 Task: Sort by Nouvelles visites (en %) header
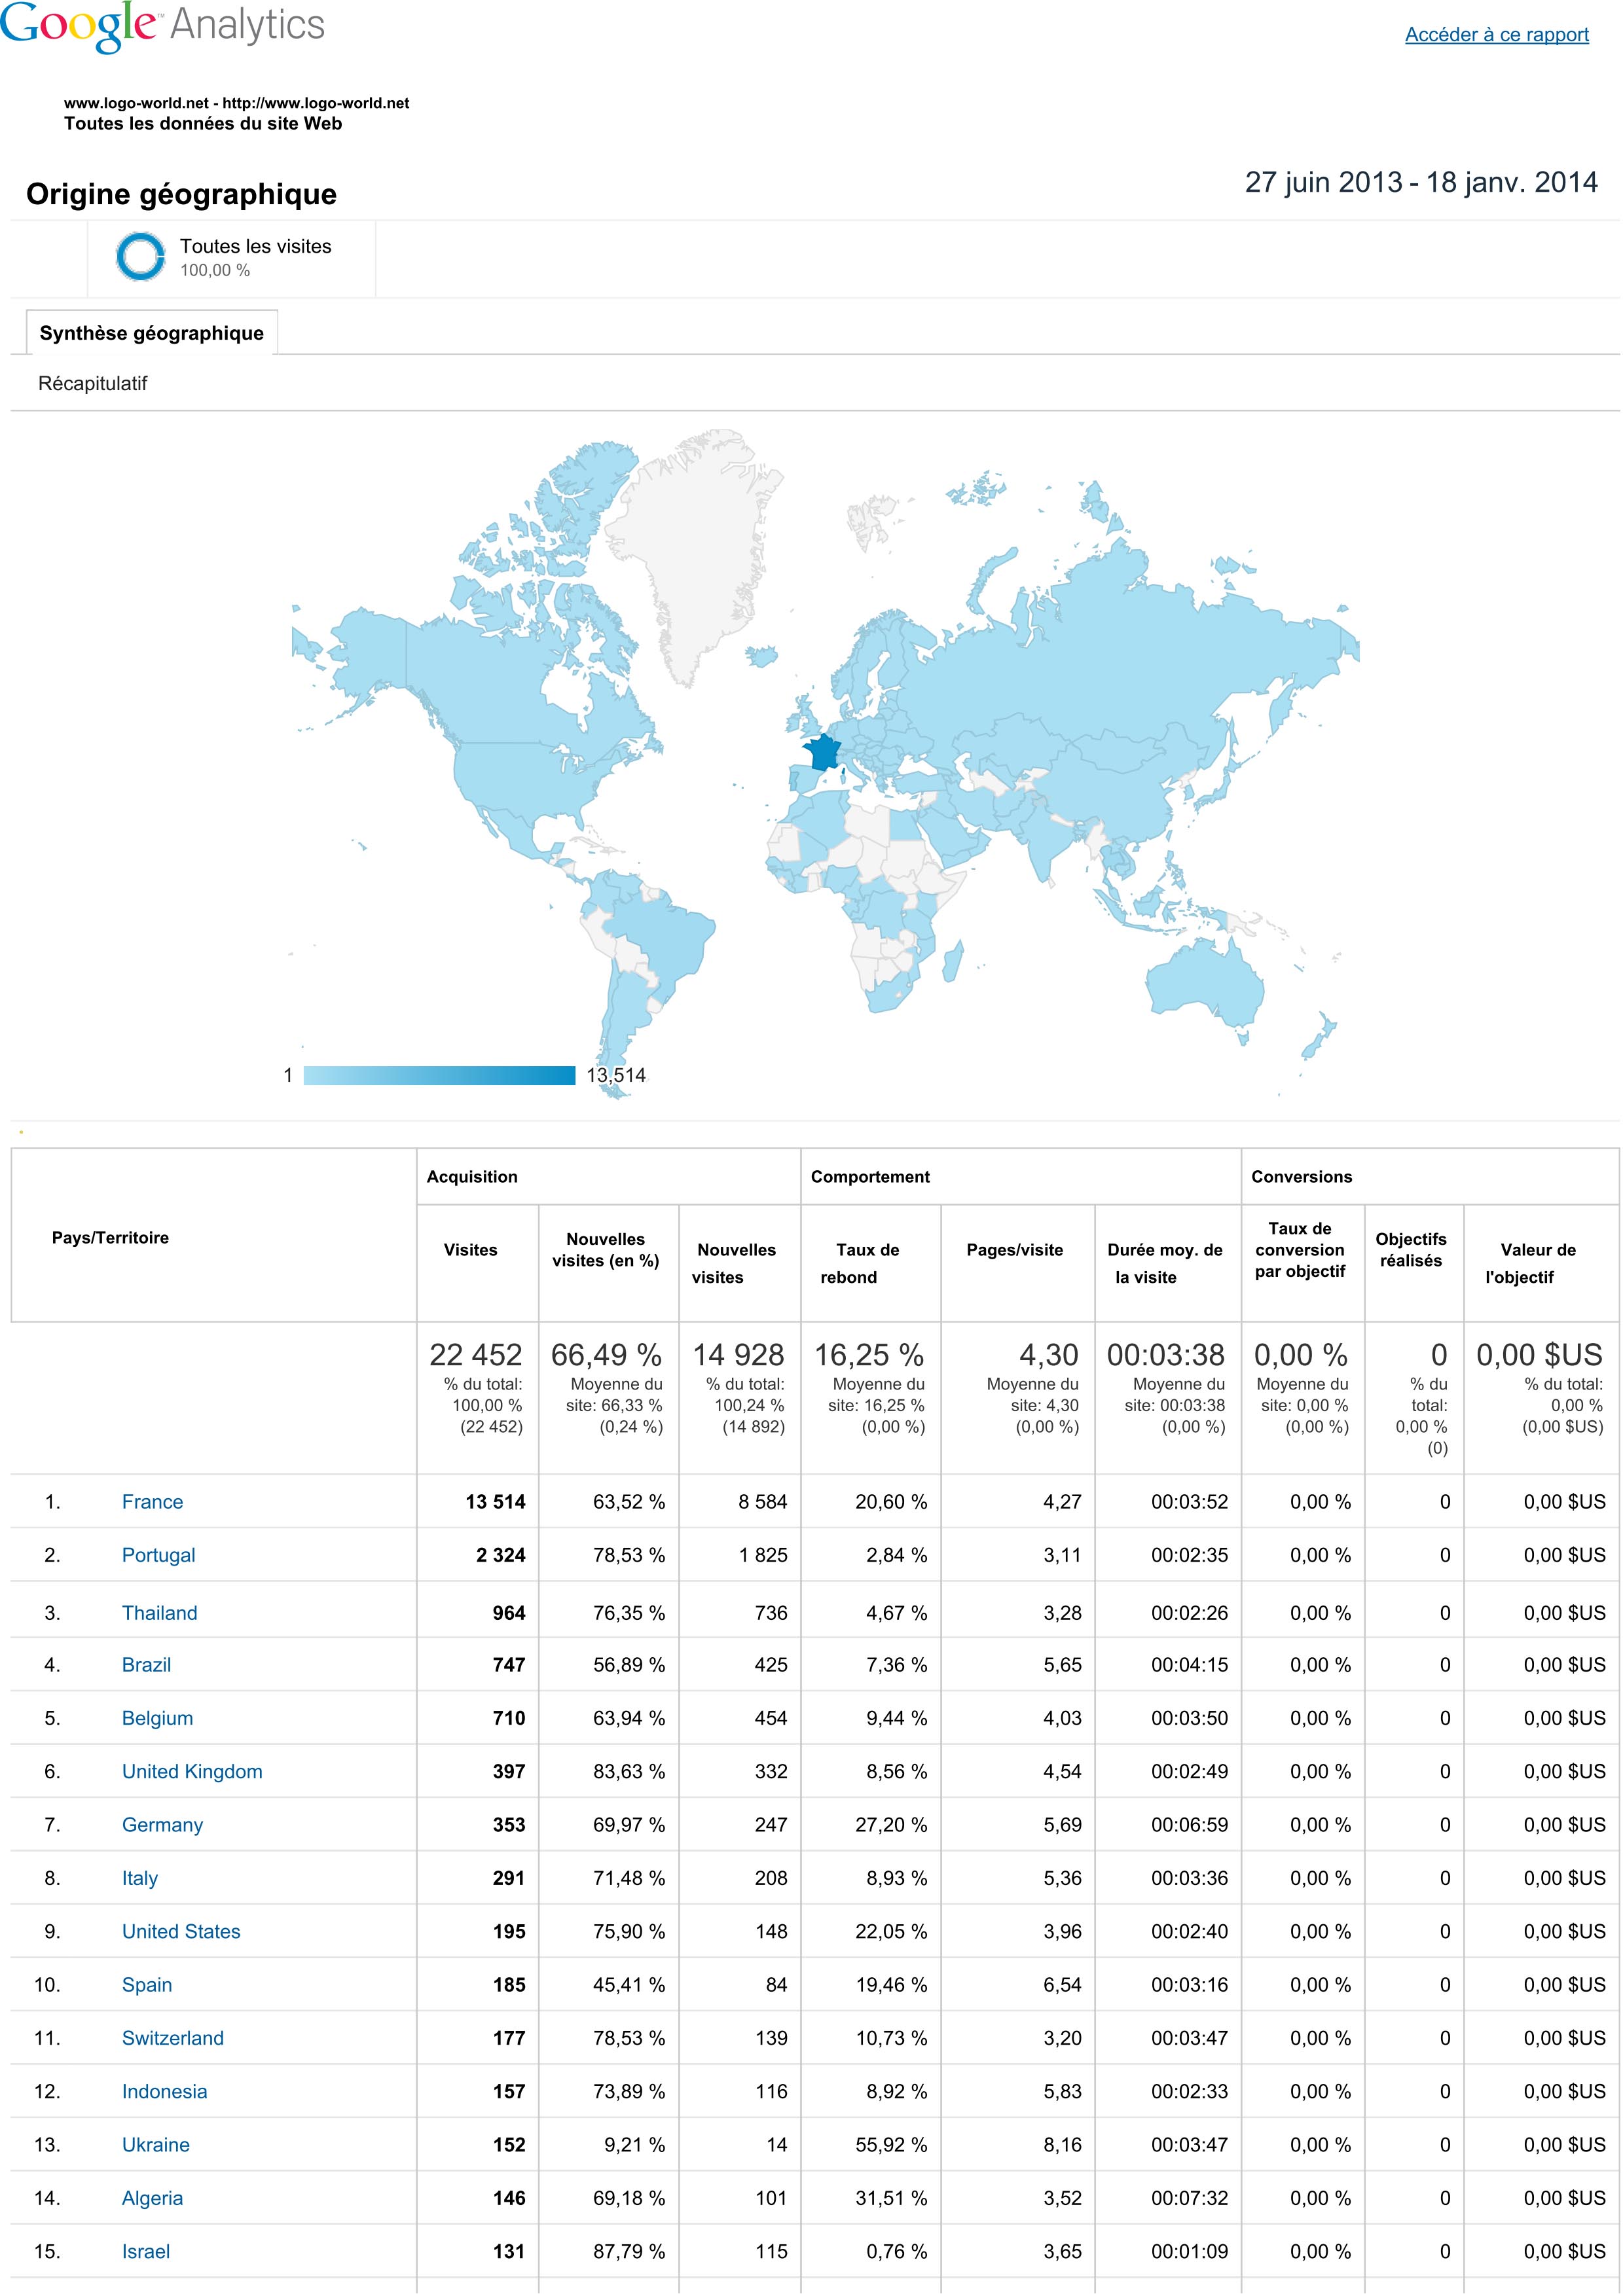point(606,1250)
